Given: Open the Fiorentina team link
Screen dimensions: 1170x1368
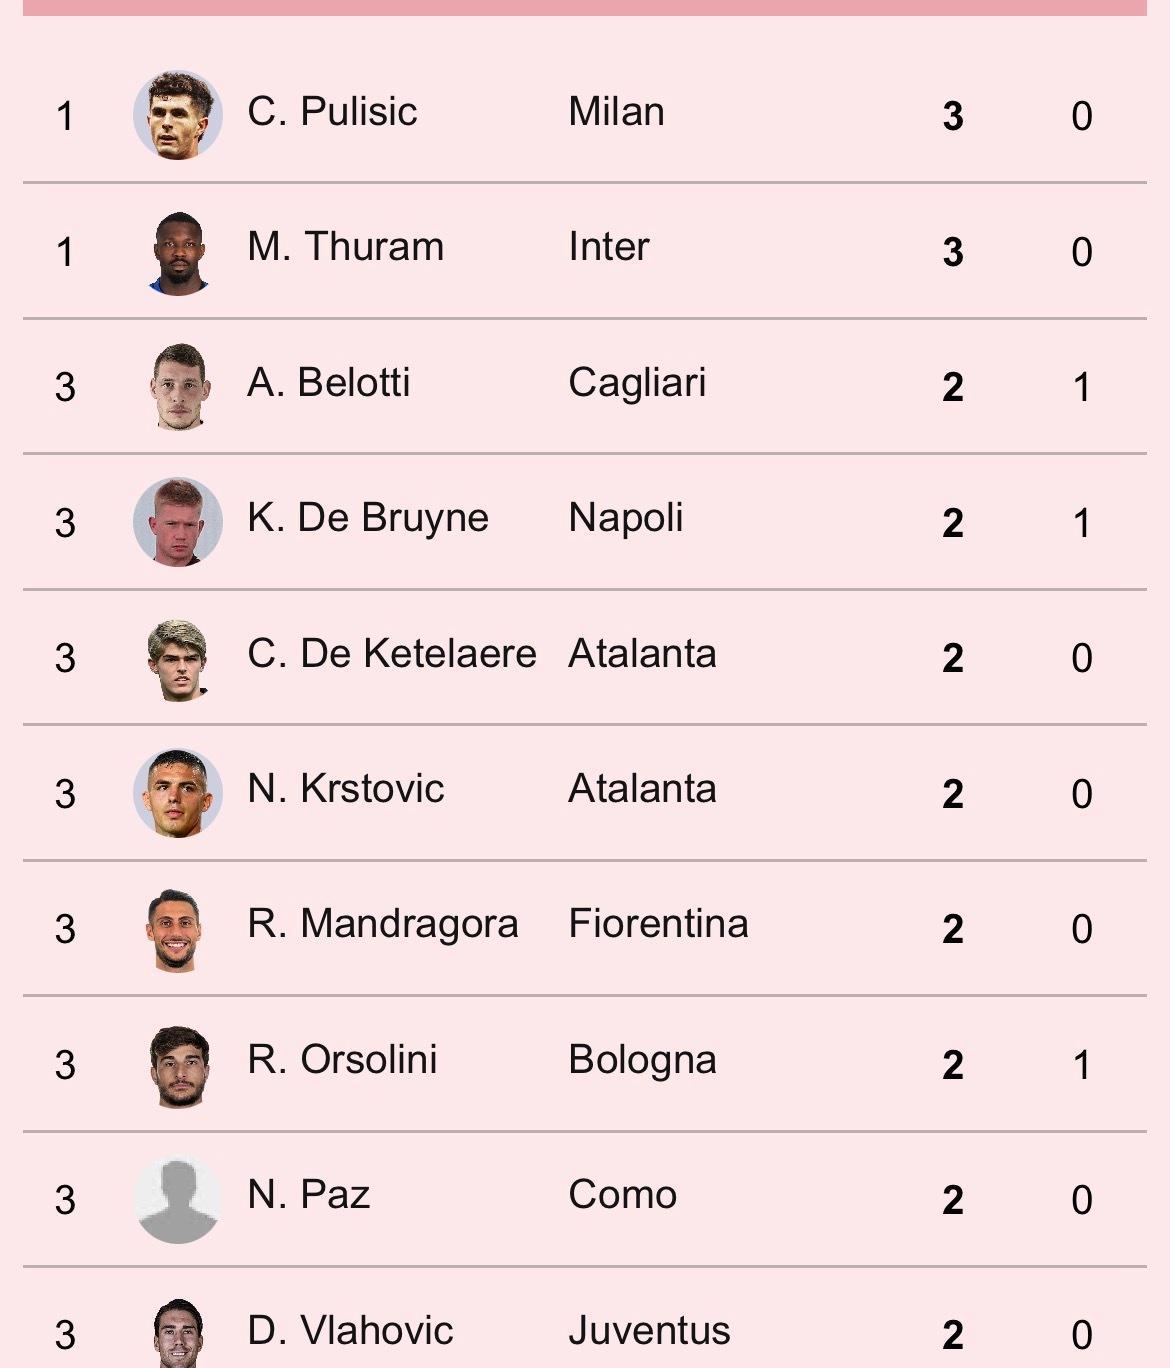Looking at the screenshot, I should 658,923.
